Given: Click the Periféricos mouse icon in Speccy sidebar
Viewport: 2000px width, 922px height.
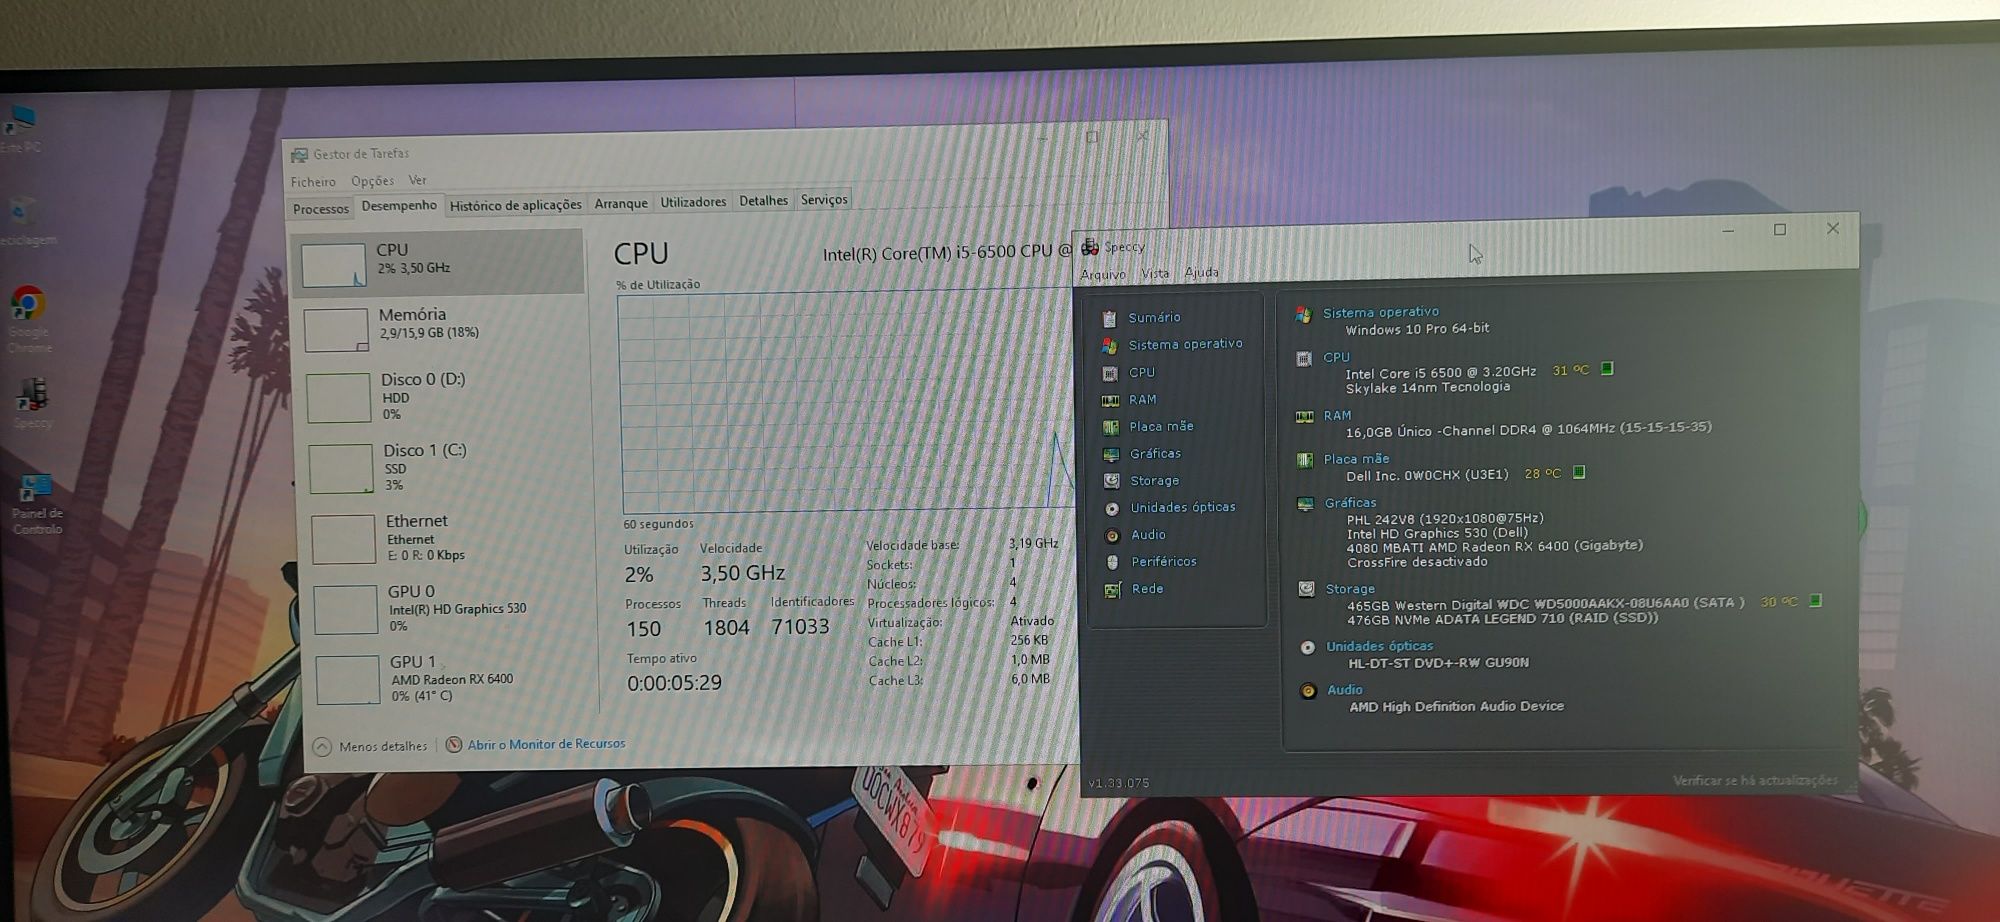Looking at the screenshot, I should tap(1112, 562).
